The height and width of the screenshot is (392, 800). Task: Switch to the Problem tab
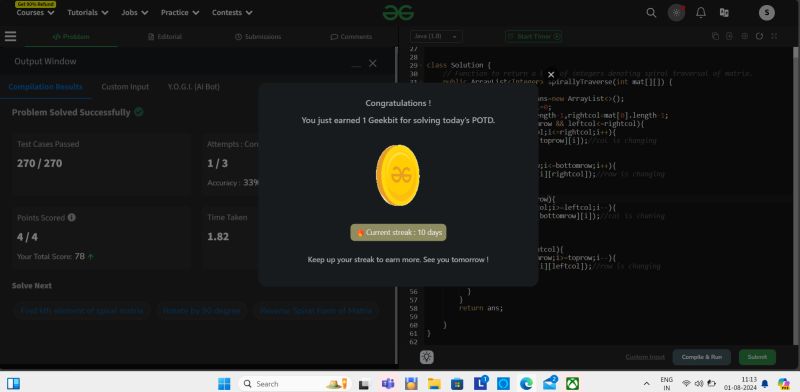click(x=71, y=37)
